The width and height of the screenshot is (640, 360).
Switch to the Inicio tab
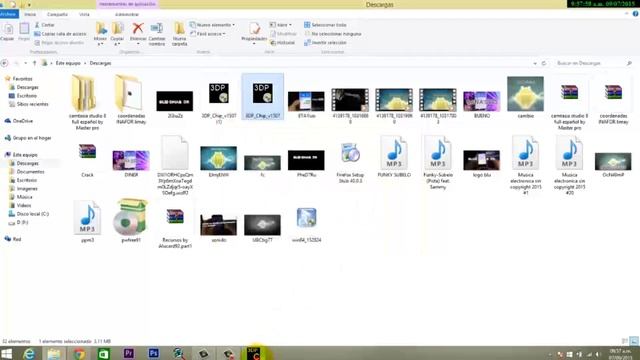coord(30,14)
